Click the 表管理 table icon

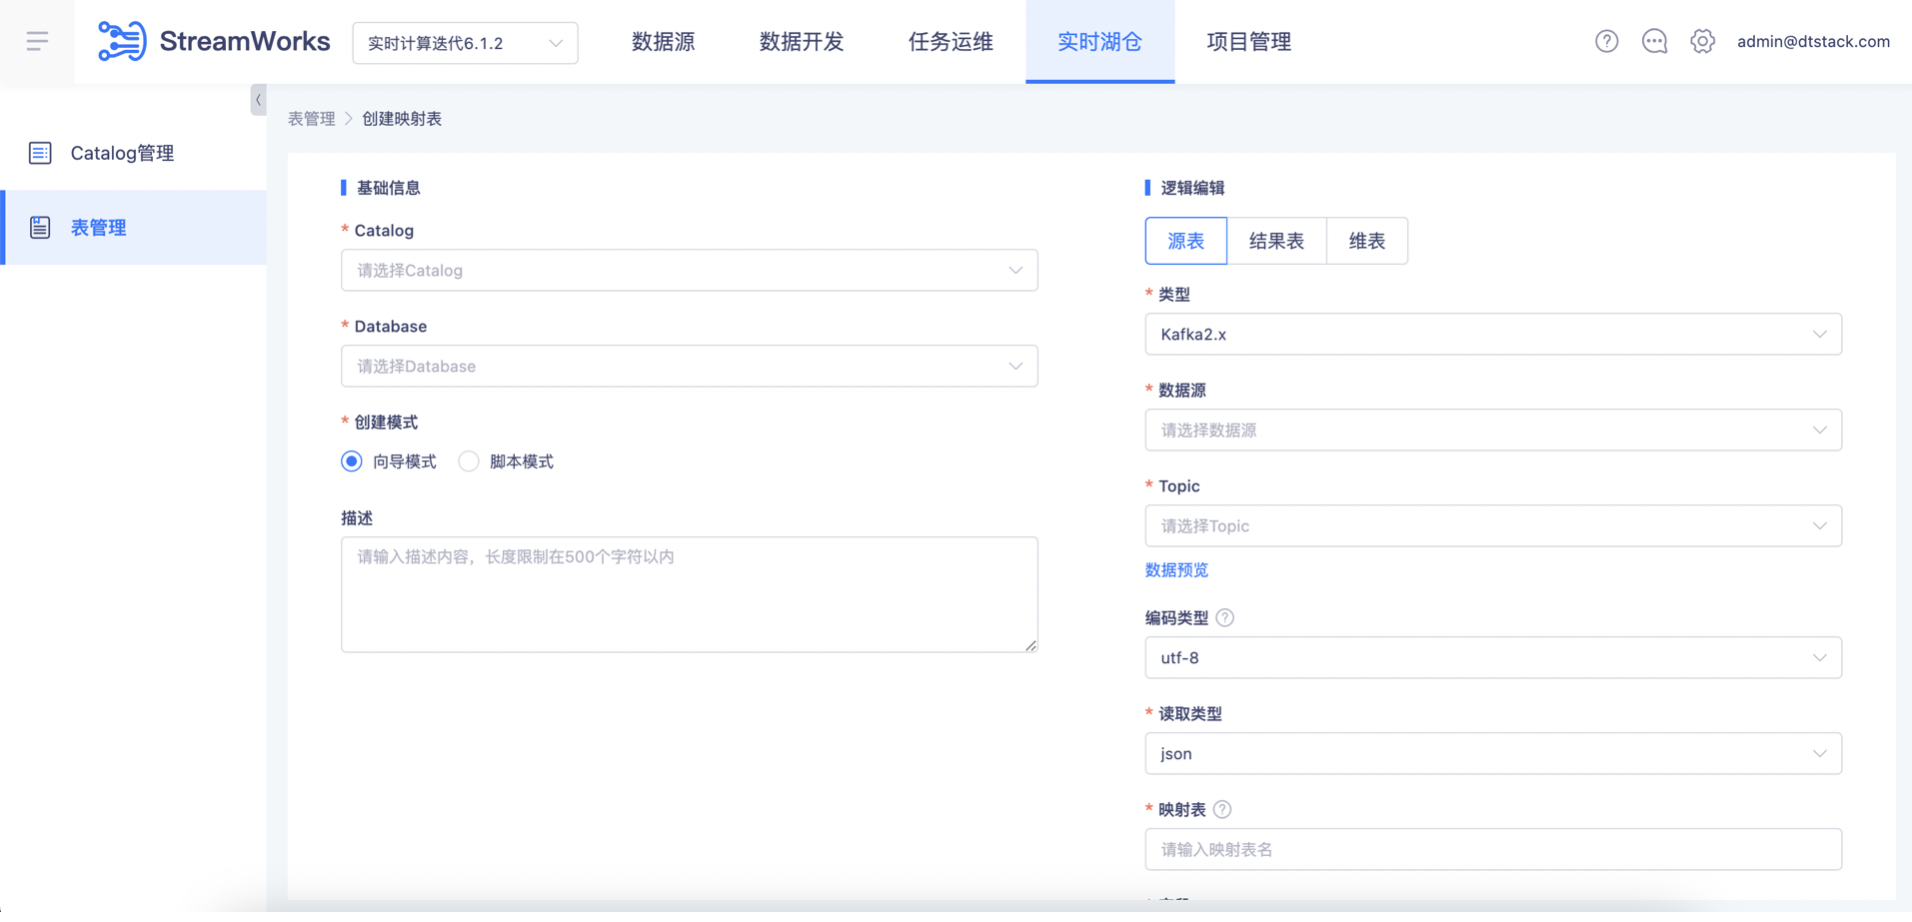point(40,227)
